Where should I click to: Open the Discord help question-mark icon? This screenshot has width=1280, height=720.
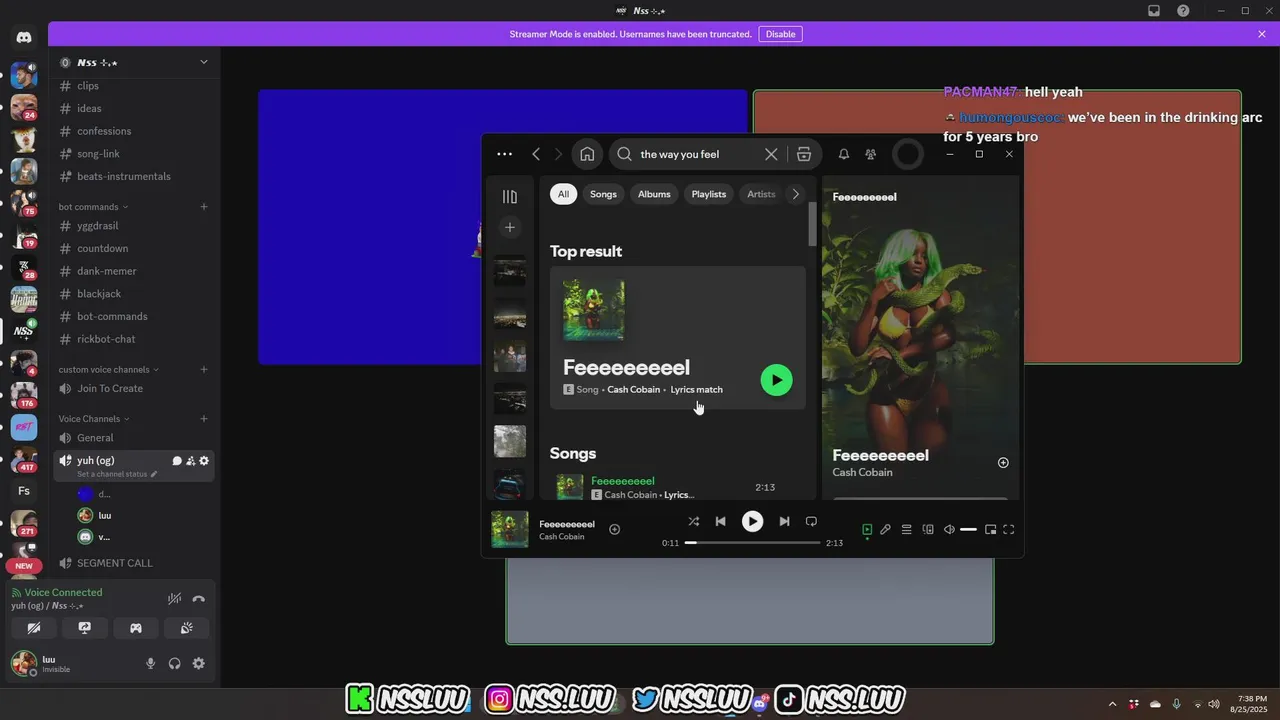coord(1183,11)
